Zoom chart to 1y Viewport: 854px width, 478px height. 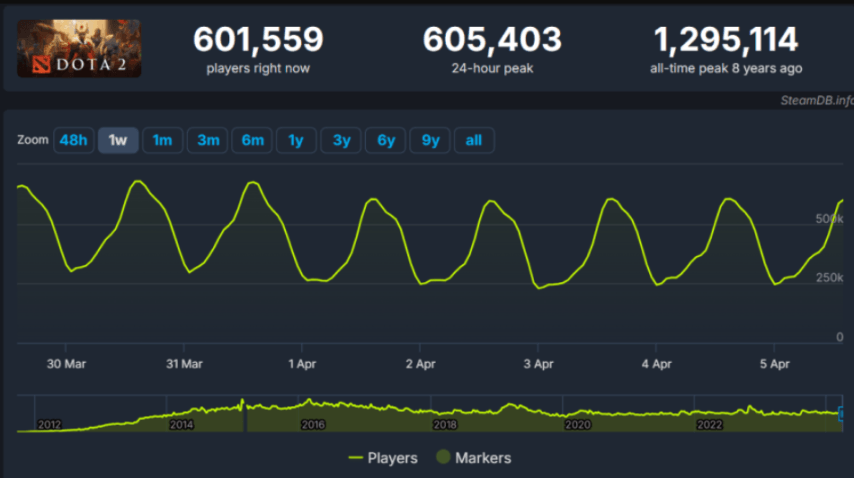[296, 140]
